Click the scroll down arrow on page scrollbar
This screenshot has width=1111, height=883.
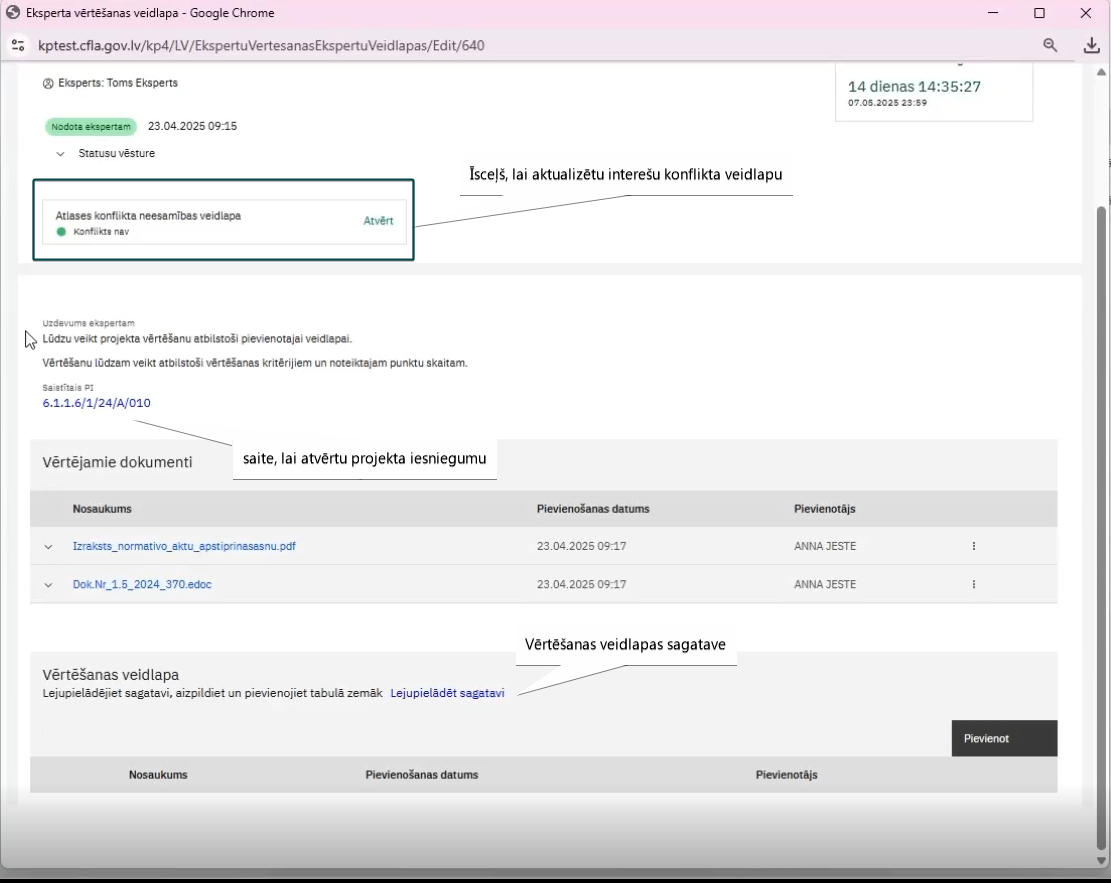pyautogui.click(x=1100, y=860)
